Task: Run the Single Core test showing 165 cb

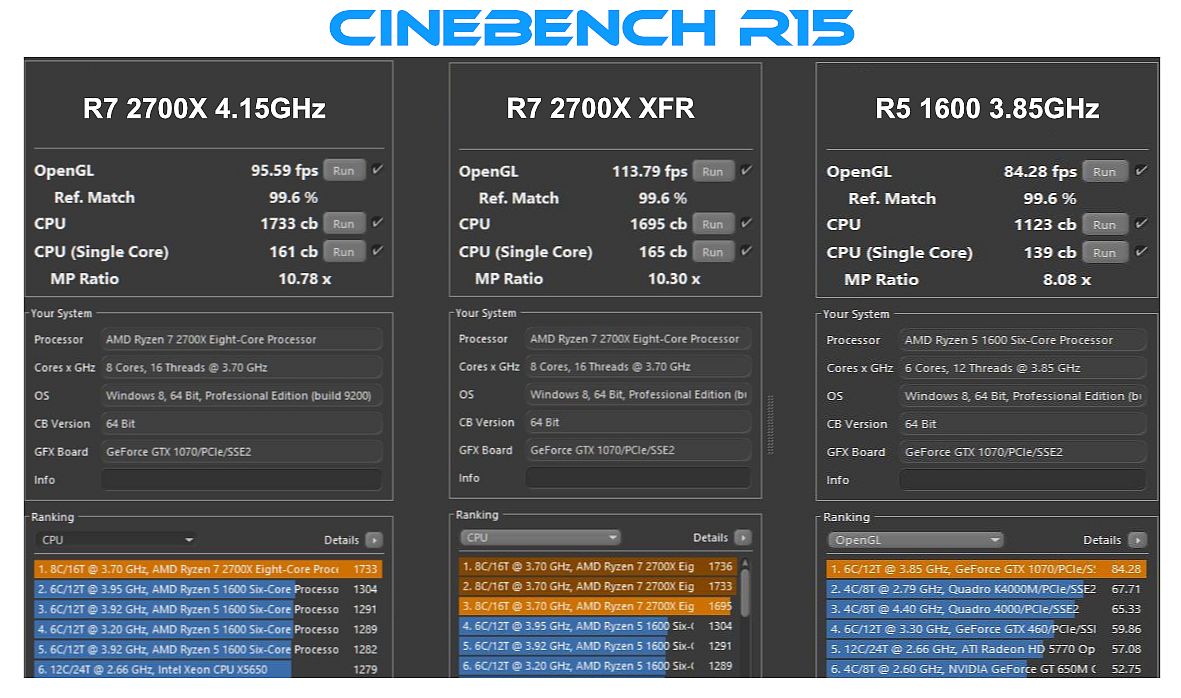Action: coord(712,252)
